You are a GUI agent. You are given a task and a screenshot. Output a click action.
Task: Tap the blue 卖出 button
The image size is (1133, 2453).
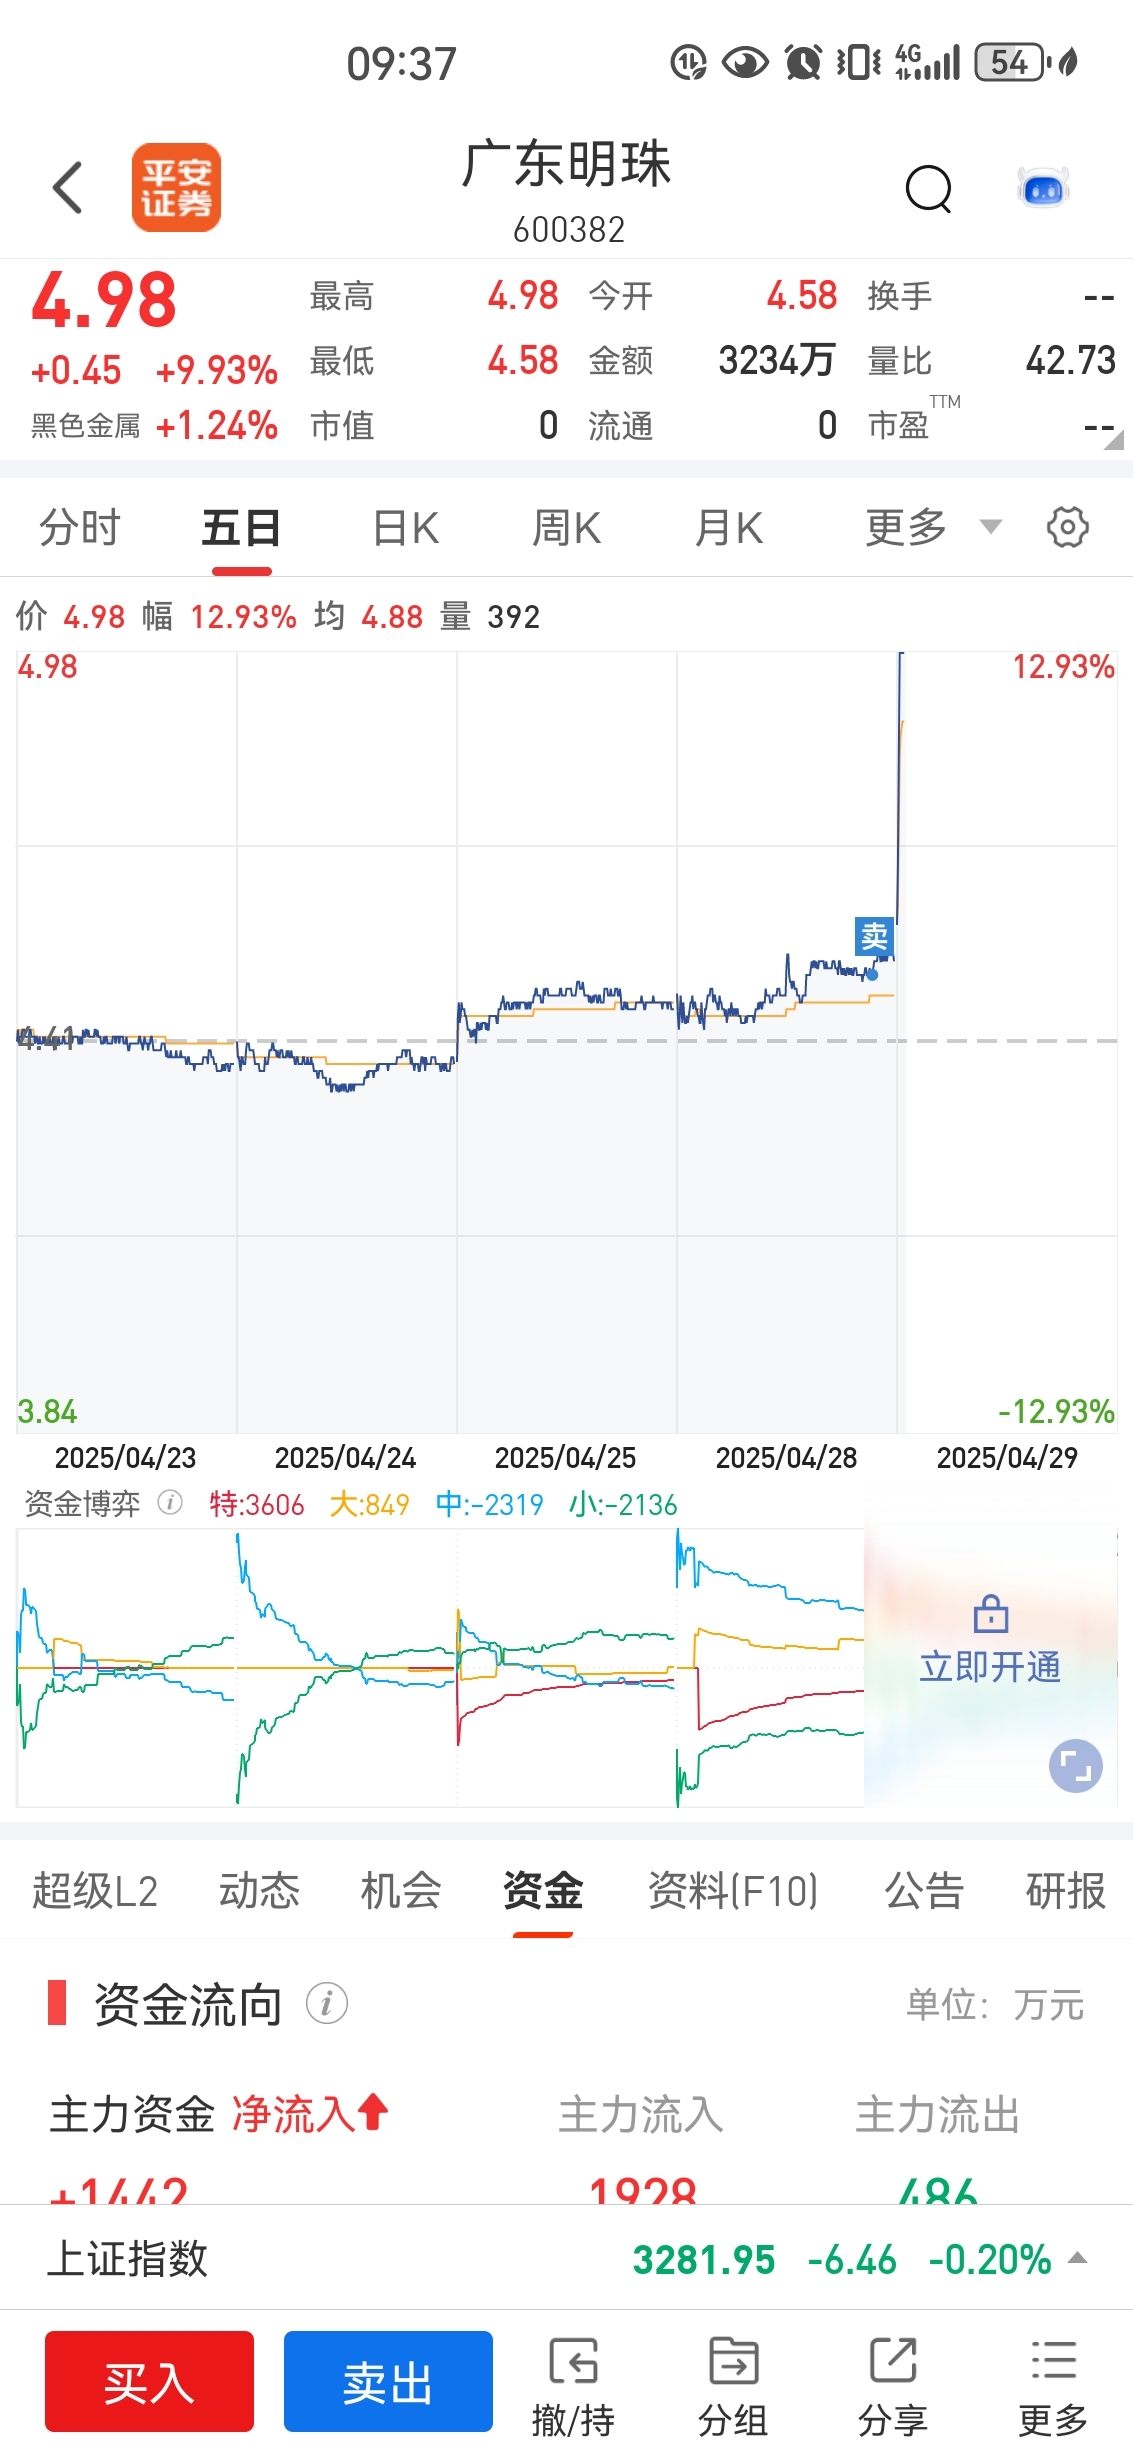388,2381
